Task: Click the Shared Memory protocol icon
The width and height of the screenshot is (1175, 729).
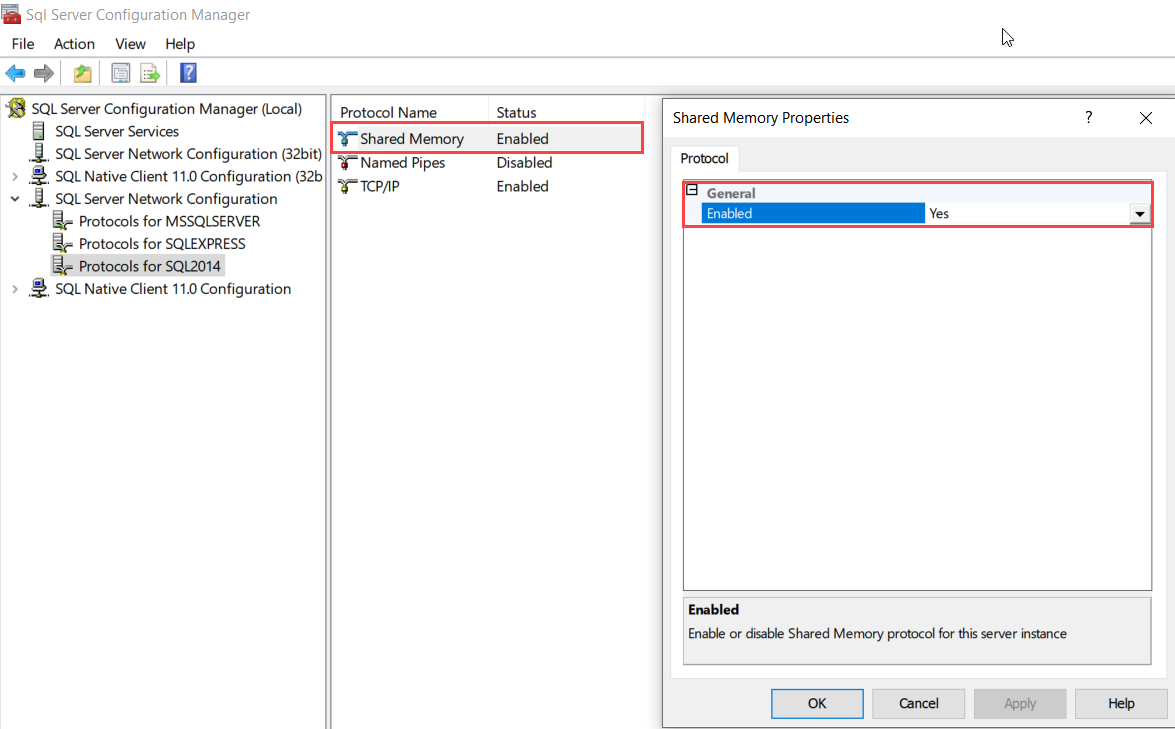Action: [347, 139]
